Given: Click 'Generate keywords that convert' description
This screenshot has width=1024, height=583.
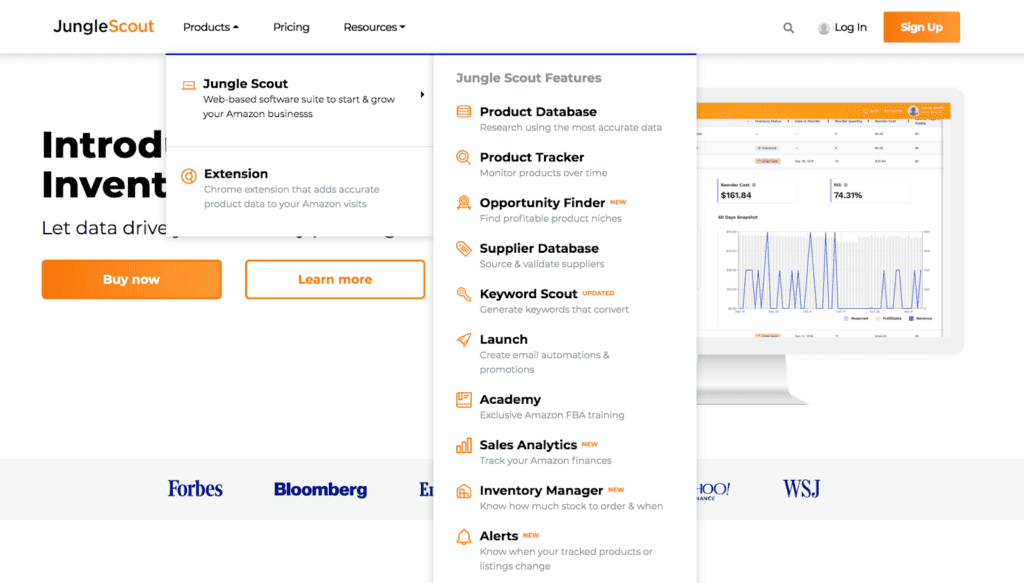Looking at the screenshot, I should [554, 309].
